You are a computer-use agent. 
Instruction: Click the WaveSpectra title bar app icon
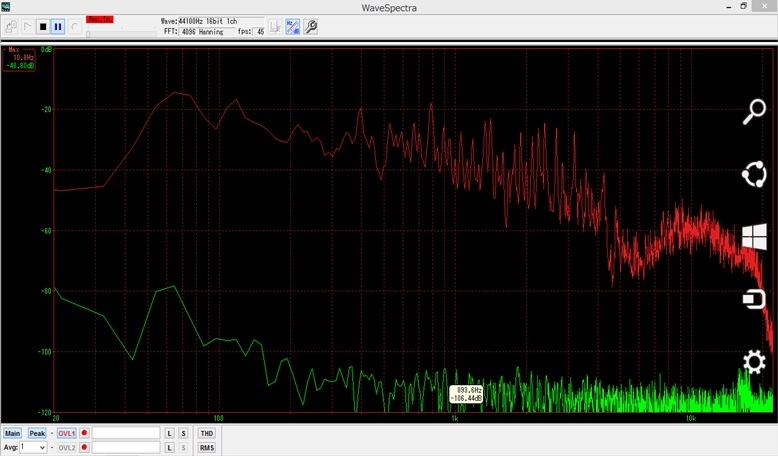(x=5, y=6)
